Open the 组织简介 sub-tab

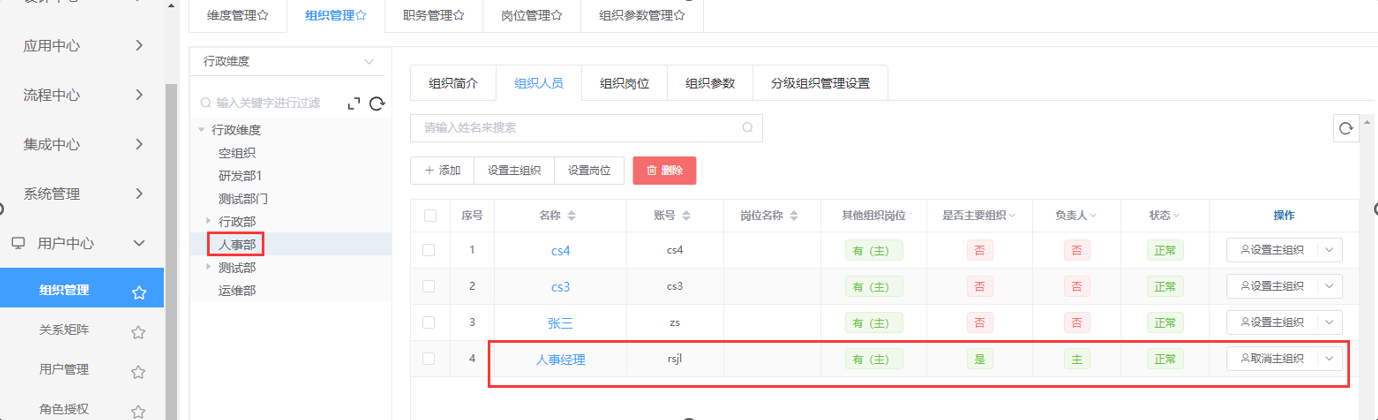pyautogui.click(x=453, y=83)
